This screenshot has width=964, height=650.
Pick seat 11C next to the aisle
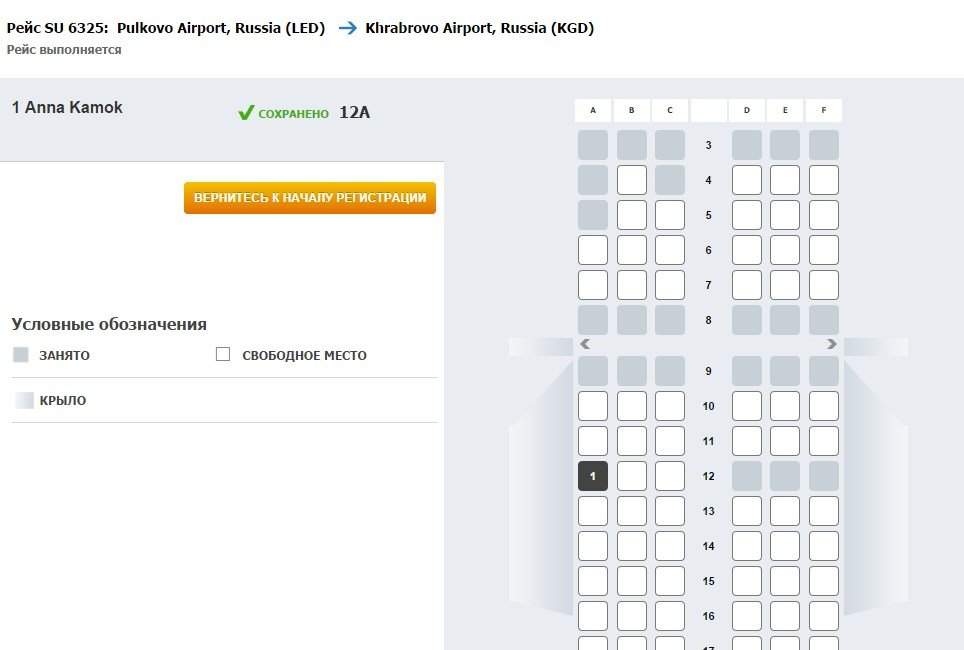pos(670,441)
